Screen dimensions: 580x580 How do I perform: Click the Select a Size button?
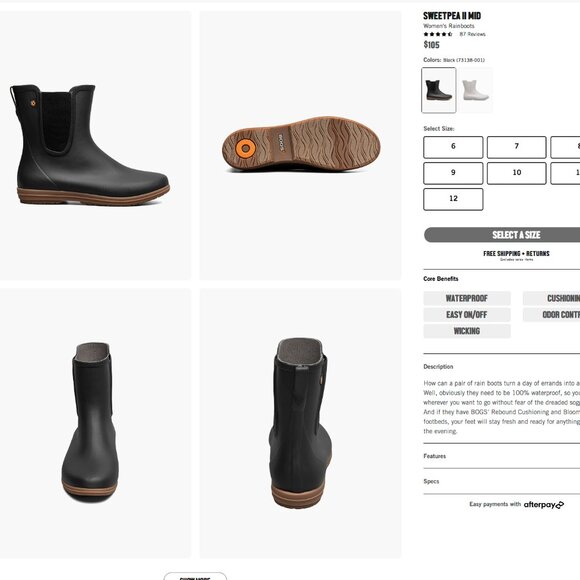[502, 235]
